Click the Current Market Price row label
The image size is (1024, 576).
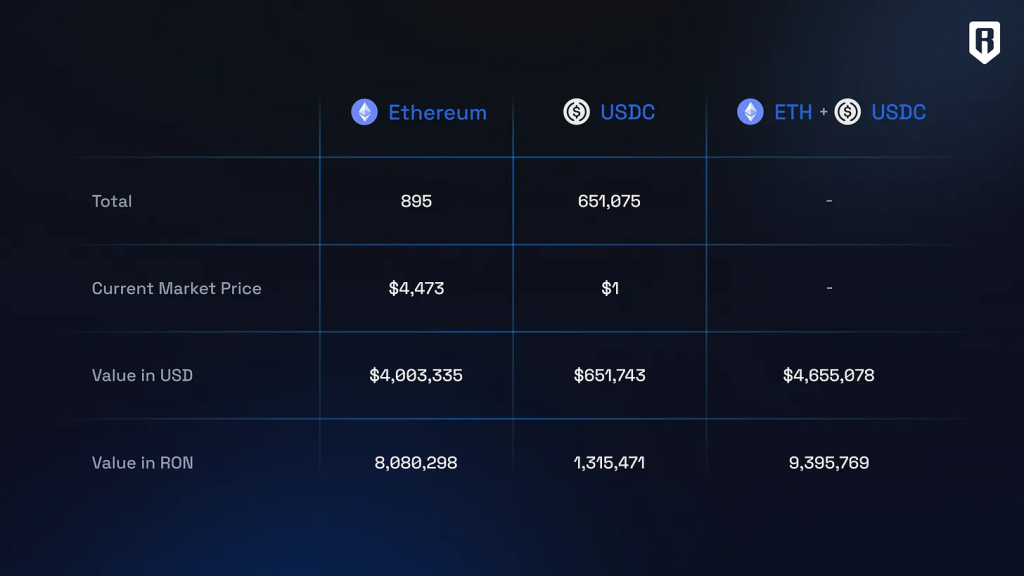pyautogui.click(x=177, y=288)
